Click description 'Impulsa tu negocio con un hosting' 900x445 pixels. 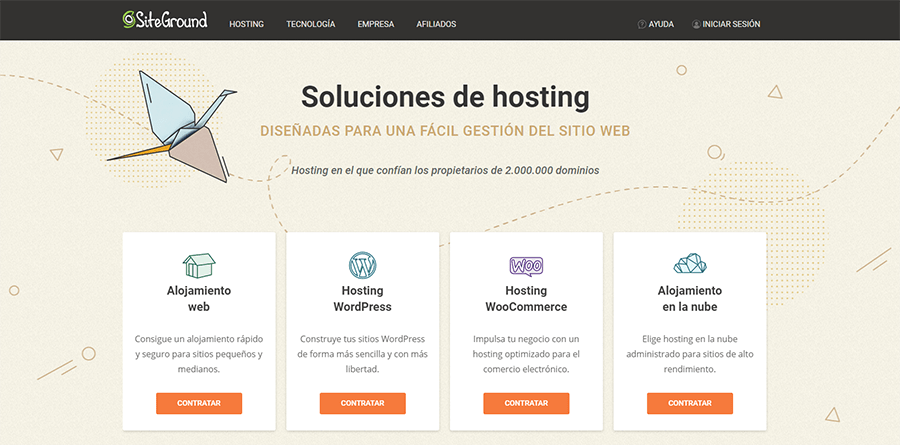pyautogui.click(x=526, y=354)
